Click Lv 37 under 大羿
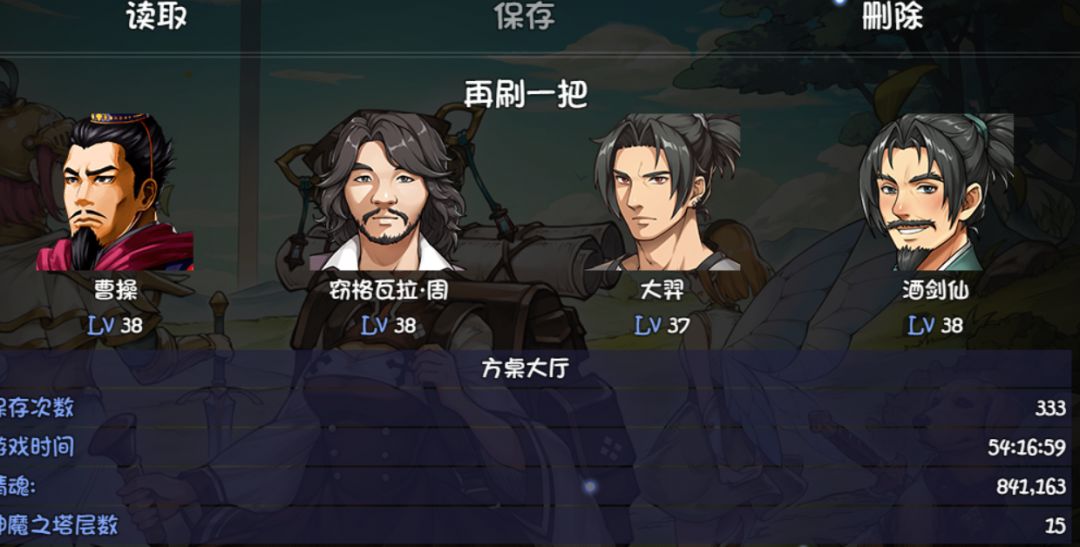This screenshot has width=1080, height=547. tap(661, 325)
